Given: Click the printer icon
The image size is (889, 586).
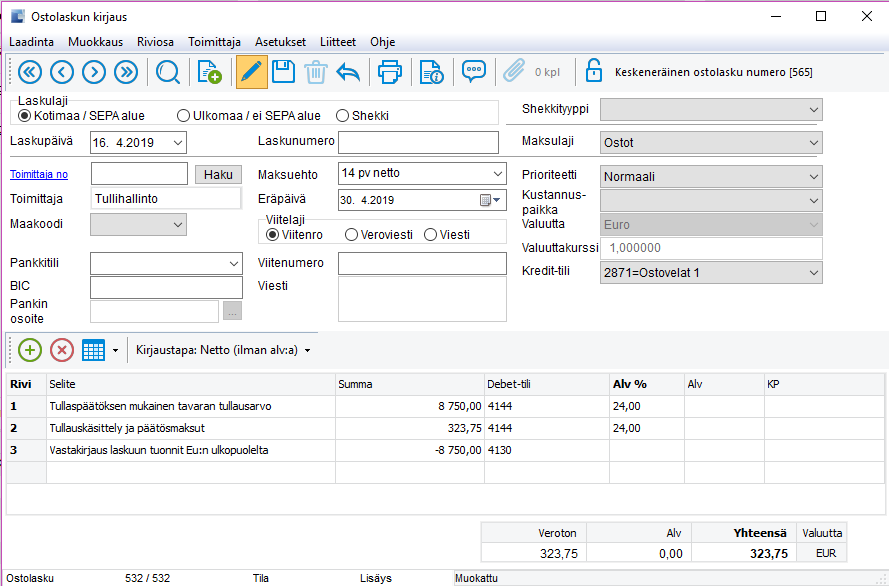Looking at the screenshot, I should coord(389,72).
